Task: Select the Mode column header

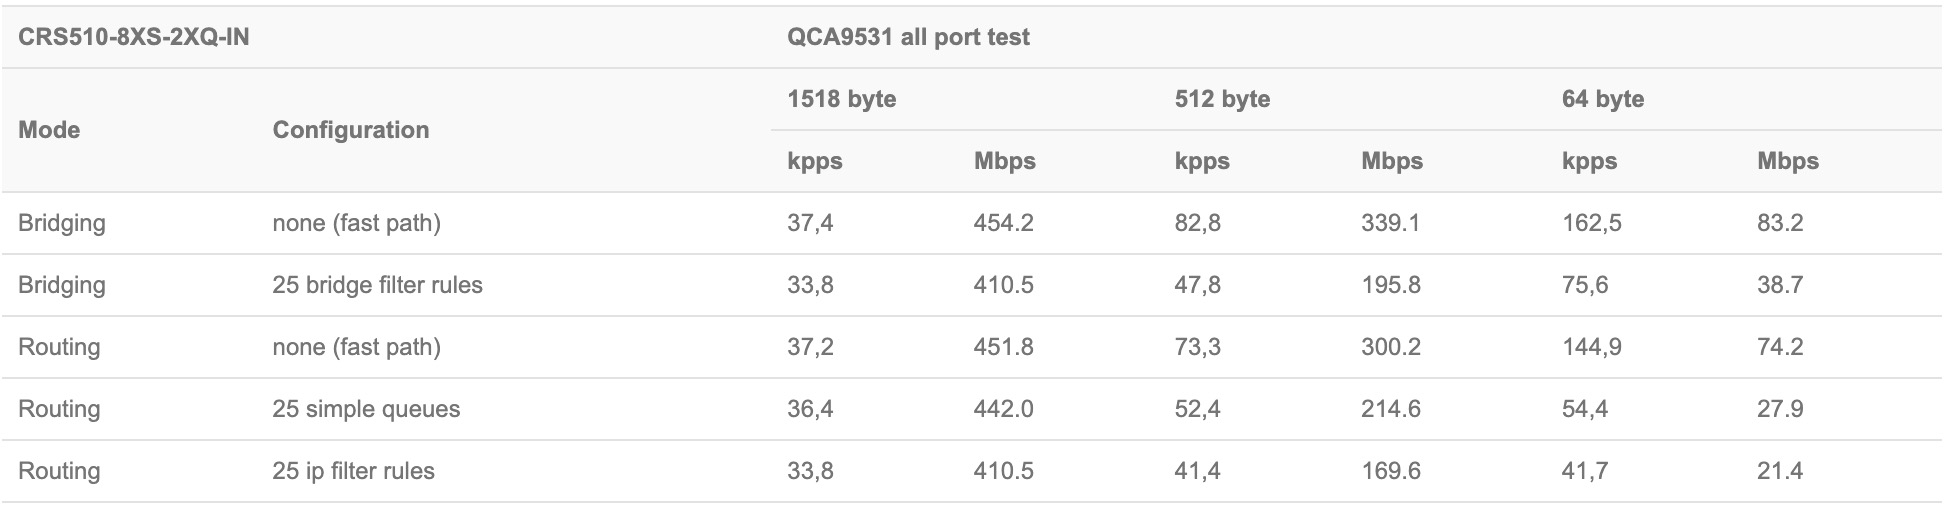Action: 49,130
